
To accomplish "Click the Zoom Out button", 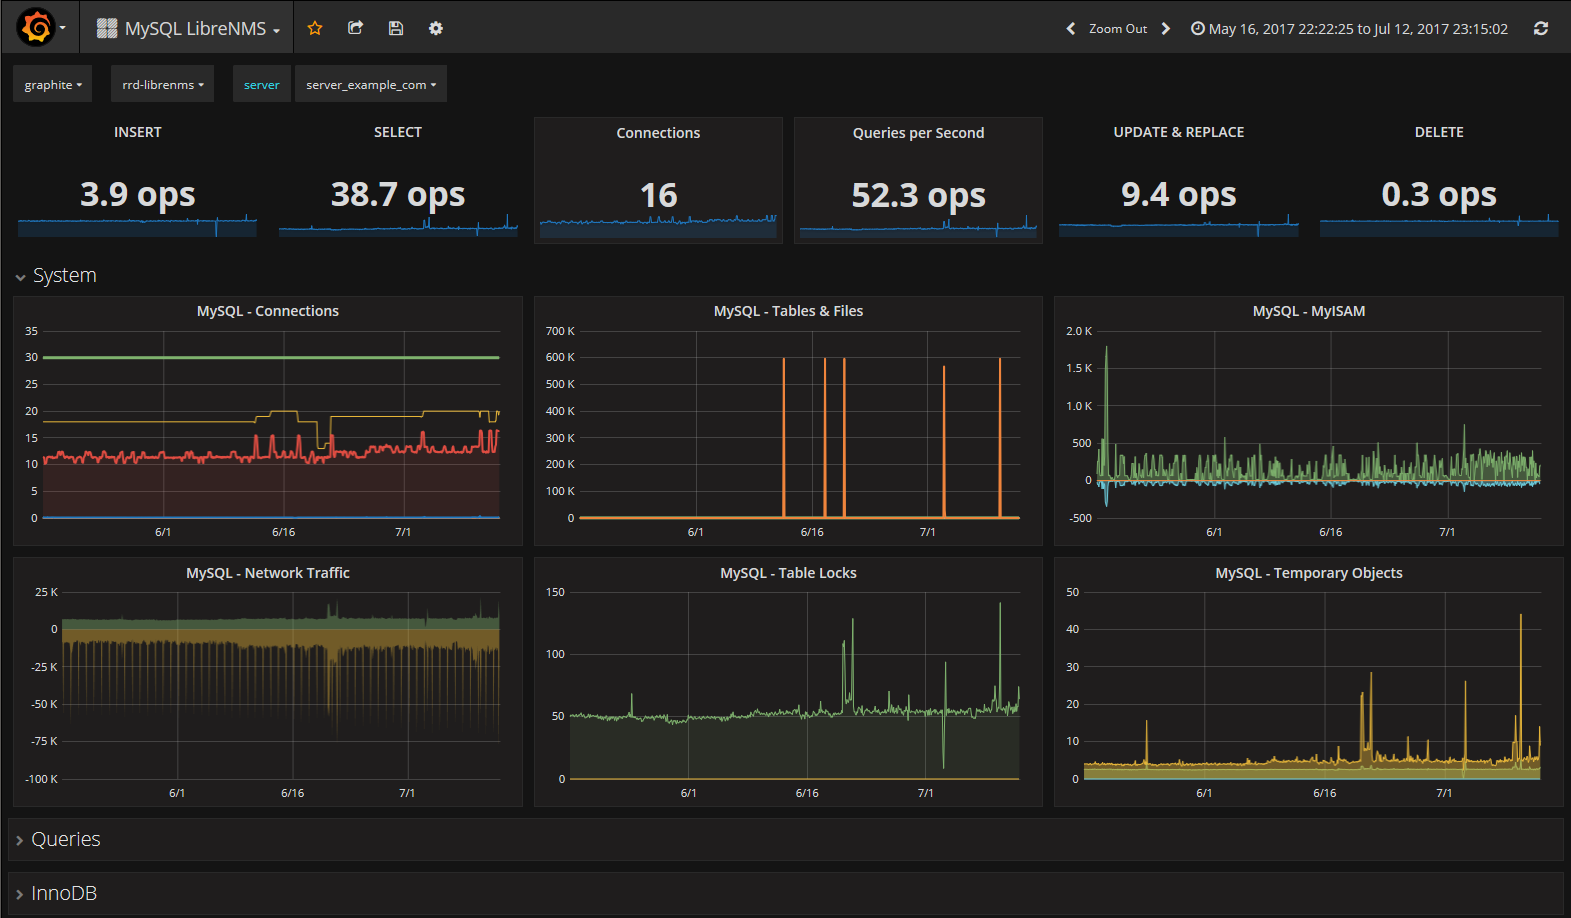I will [1117, 29].
